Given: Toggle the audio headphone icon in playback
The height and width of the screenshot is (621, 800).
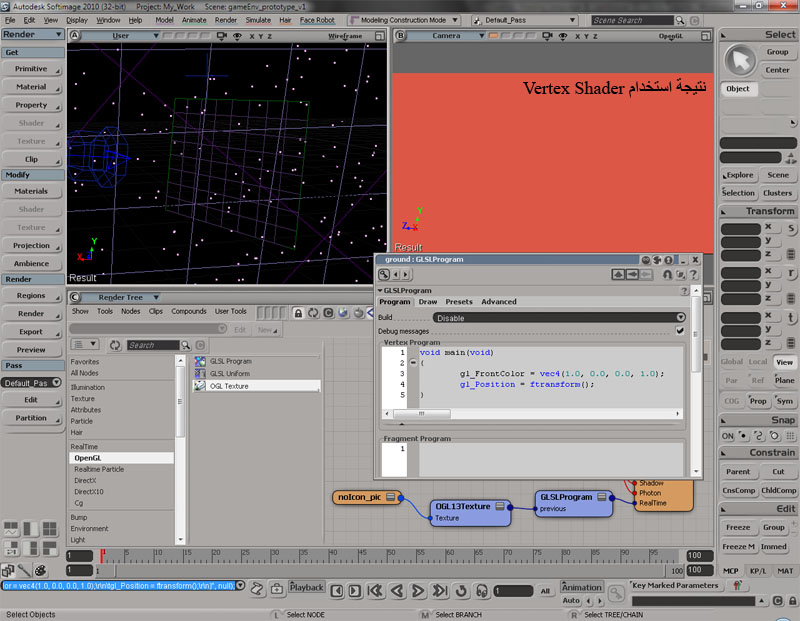Looking at the screenshot, I should pyautogui.click(x=482, y=591).
